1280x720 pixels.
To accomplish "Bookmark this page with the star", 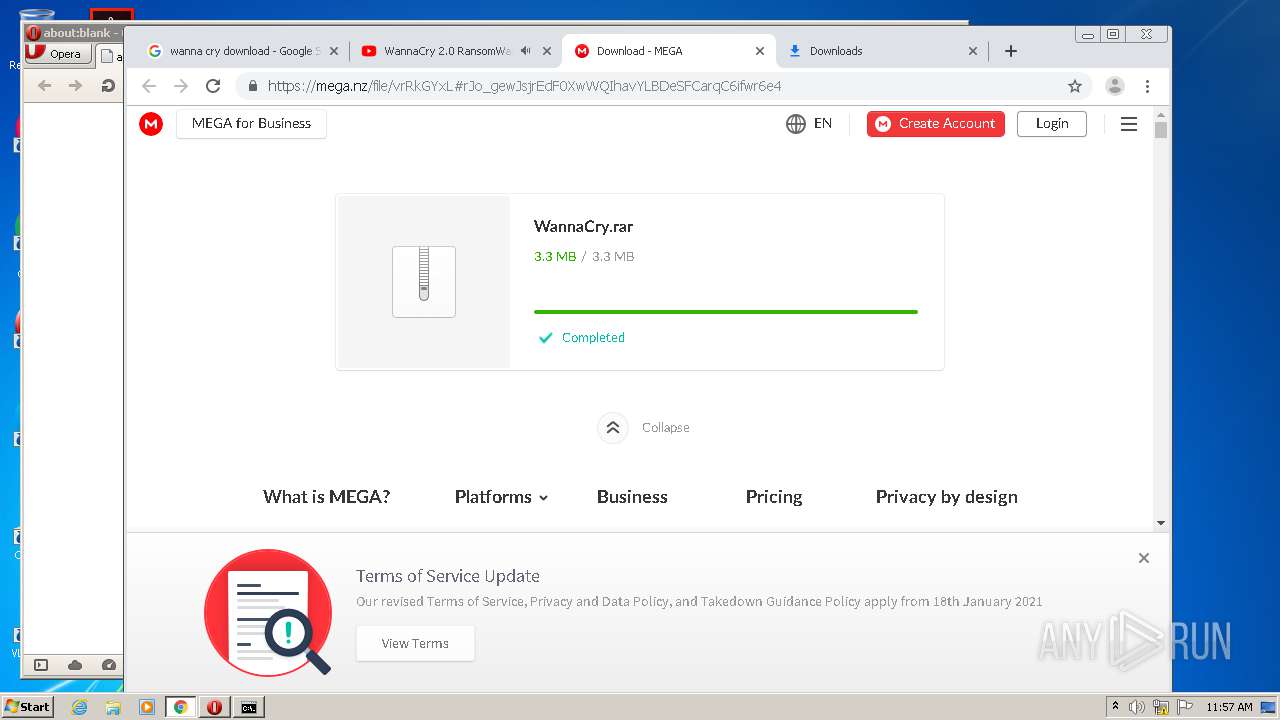I will pyautogui.click(x=1075, y=86).
